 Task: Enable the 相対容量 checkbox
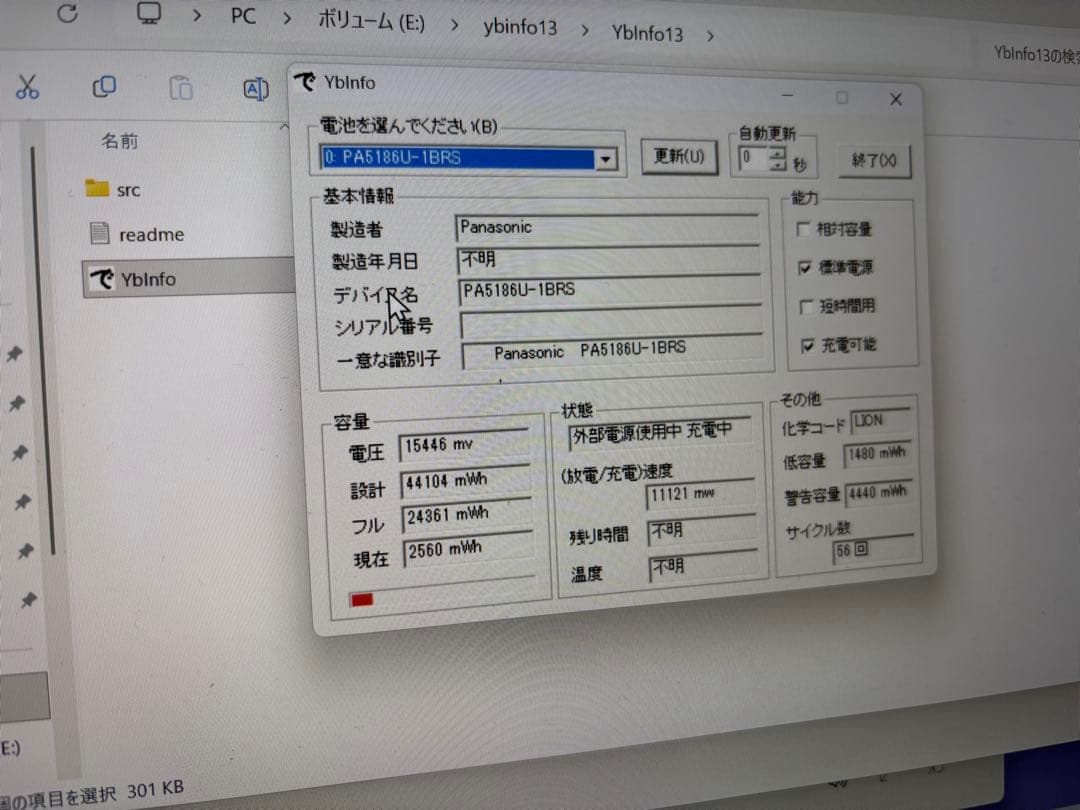[x=805, y=229]
